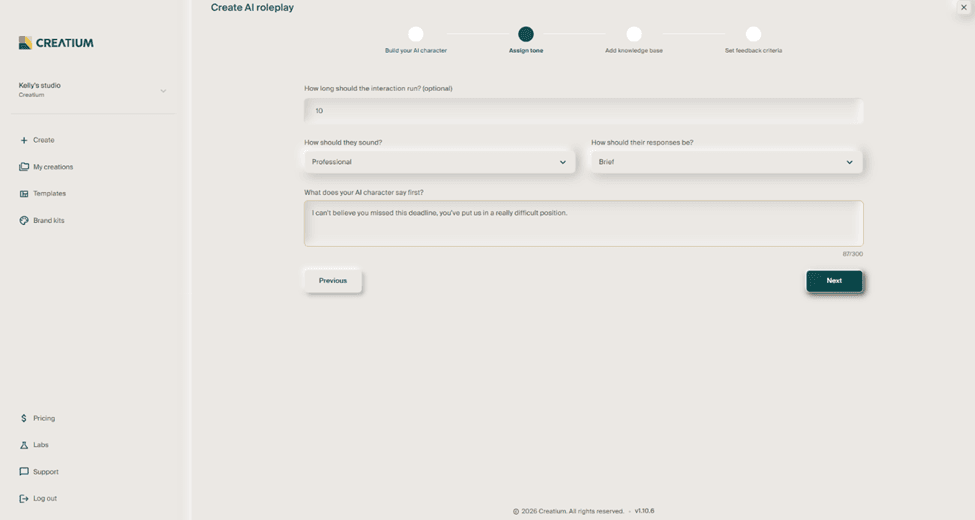Image resolution: width=975 pixels, height=520 pixels.
Task: Focus the AI character first message textarea
Action: 583,223
